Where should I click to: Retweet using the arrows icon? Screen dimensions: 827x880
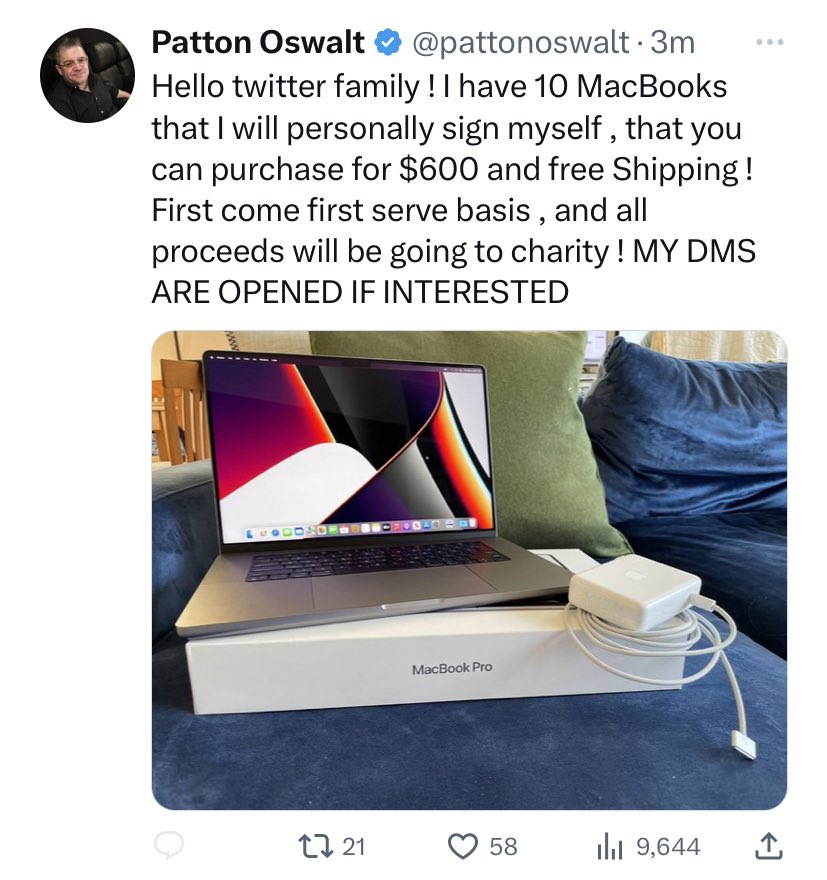pyautogui.click(x=315, y=846)
